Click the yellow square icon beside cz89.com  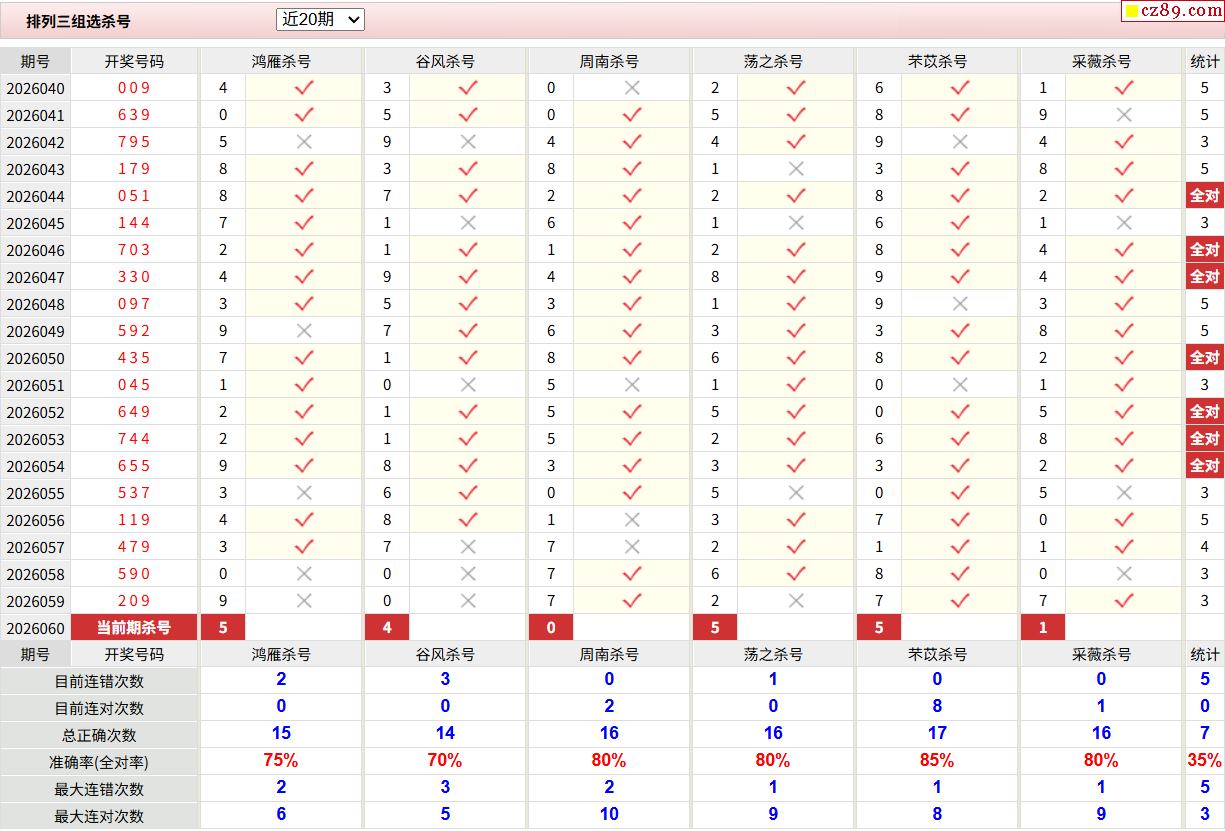[1132, 12]
